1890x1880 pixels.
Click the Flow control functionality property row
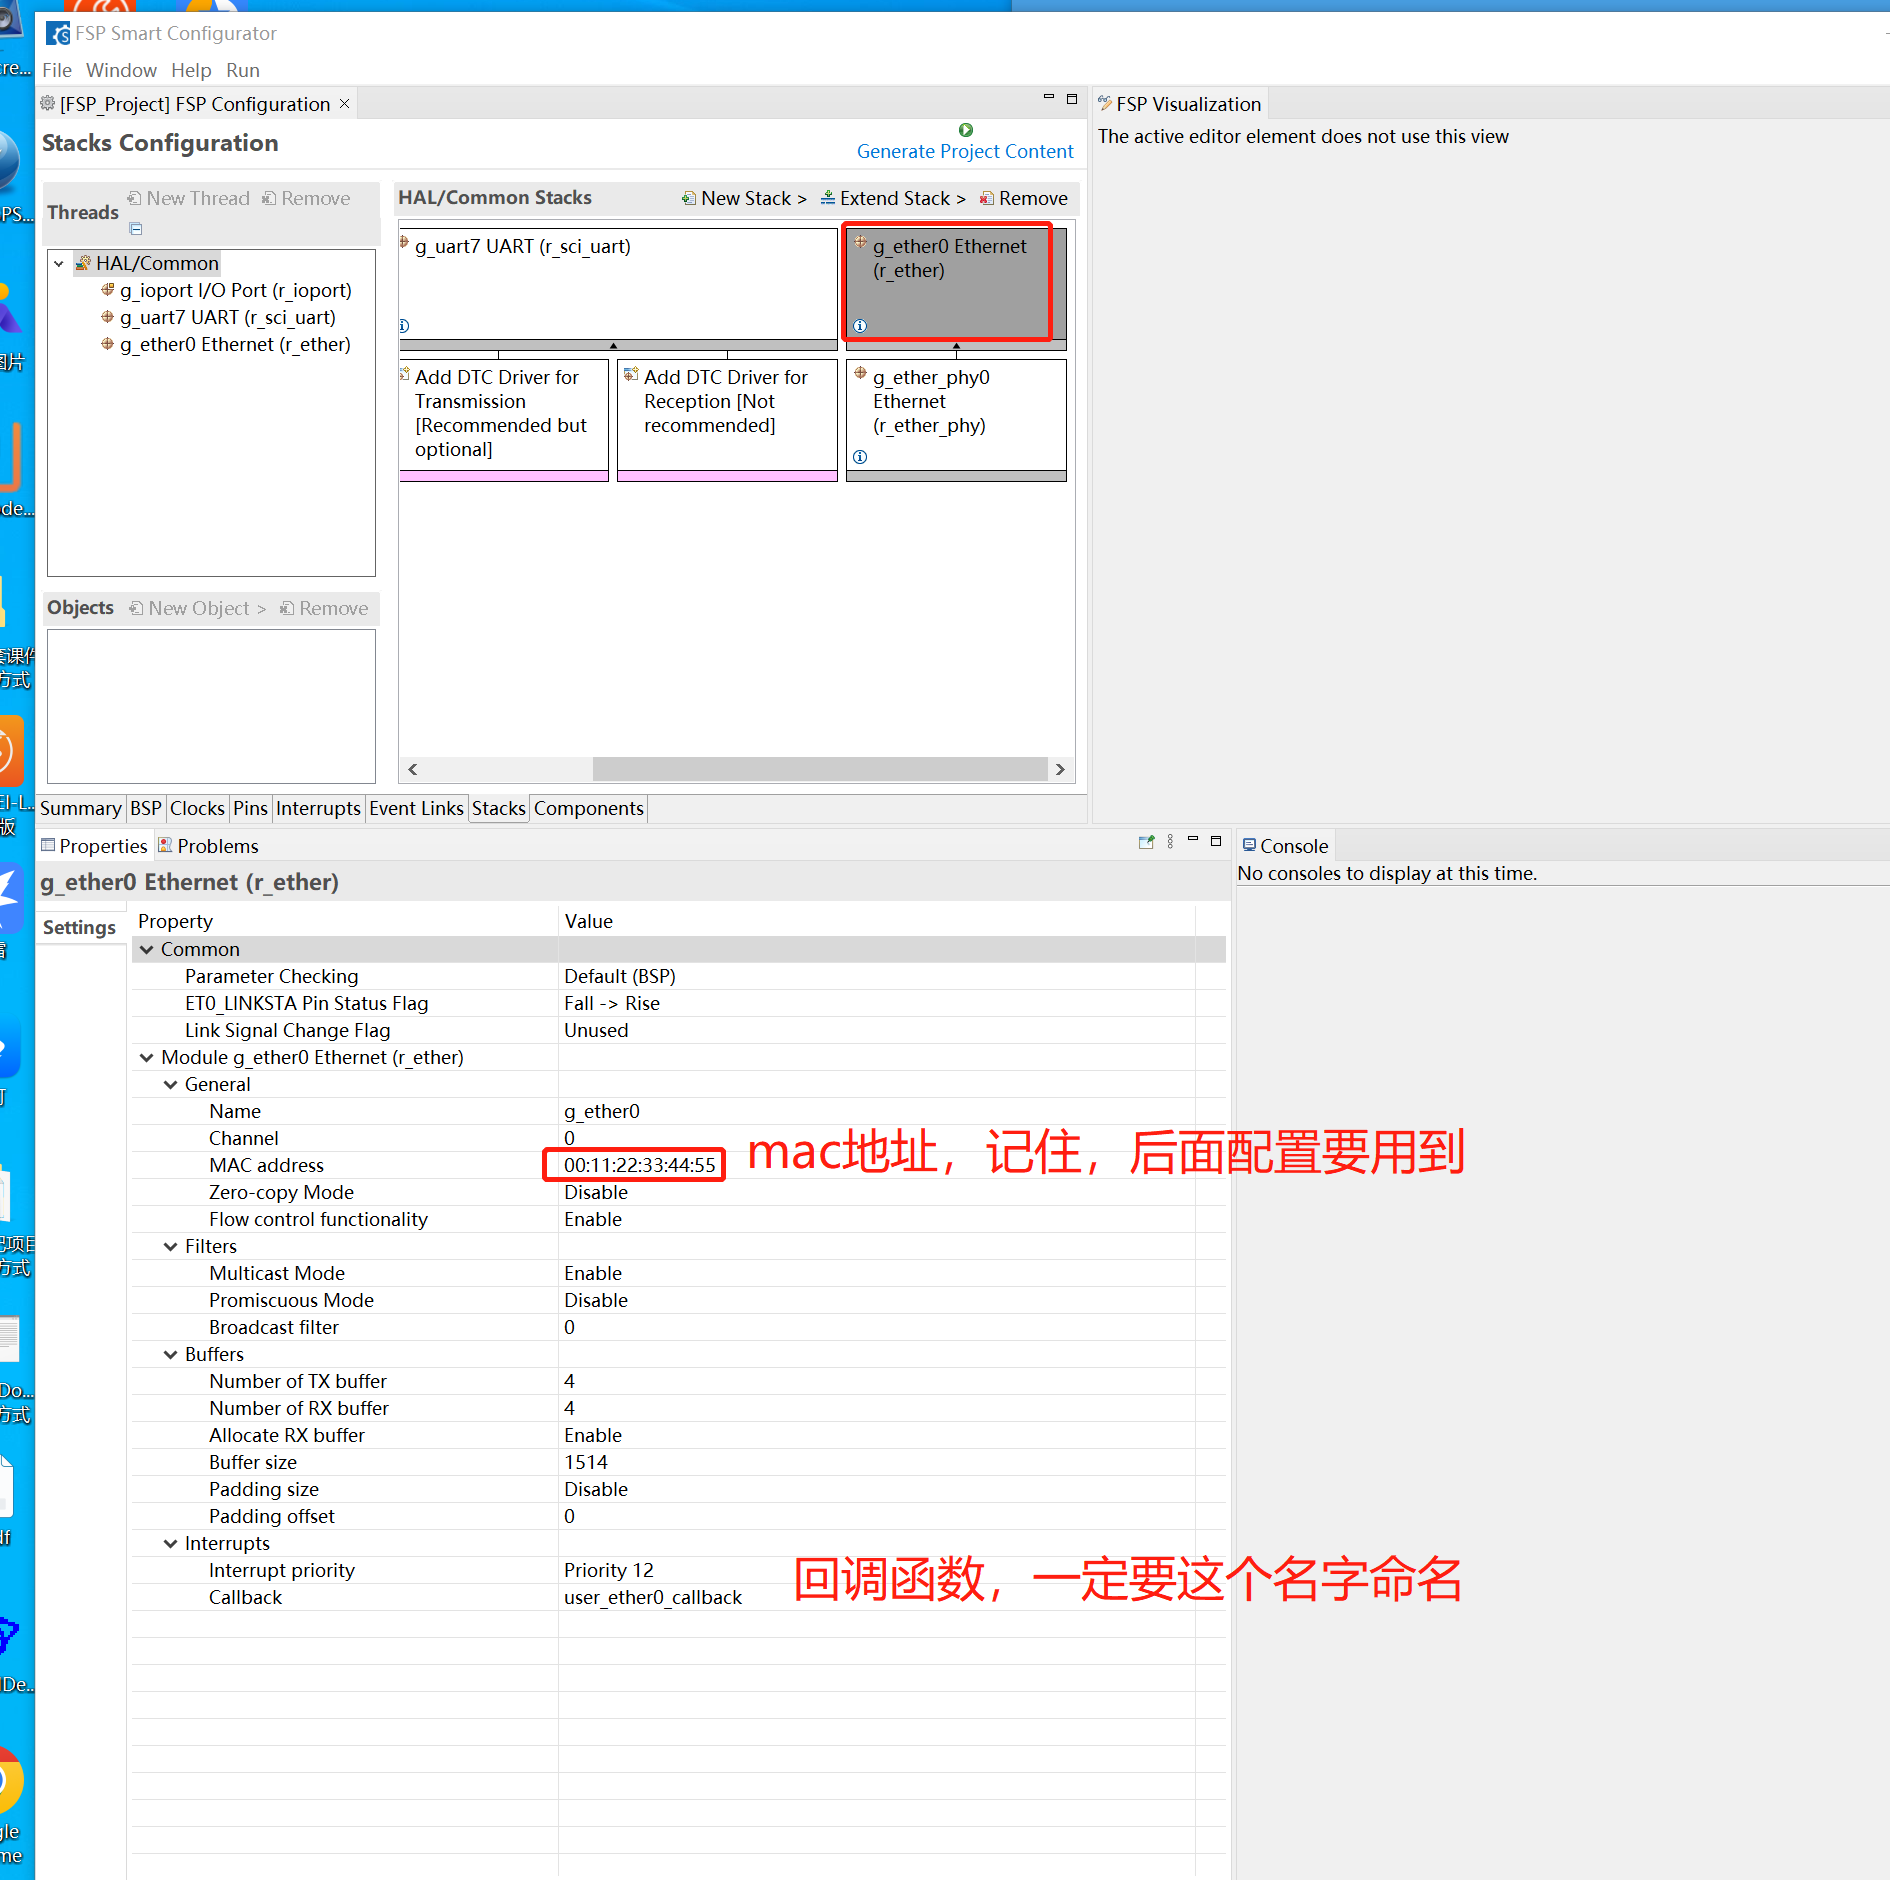tap(679, 1219)
